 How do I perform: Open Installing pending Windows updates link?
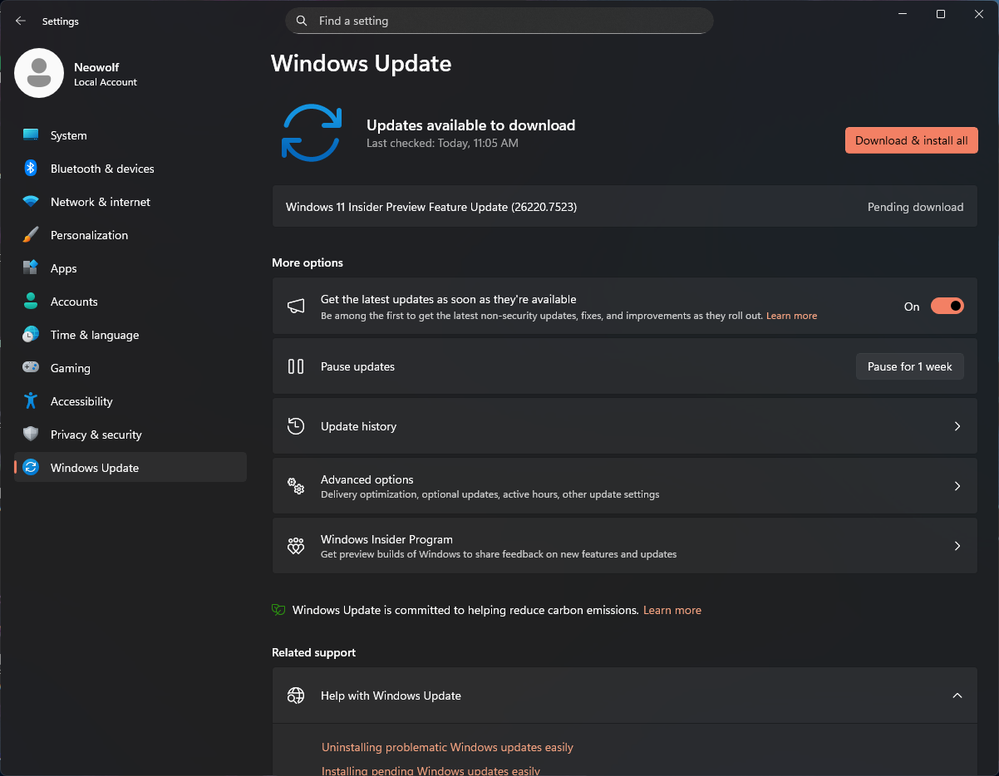[431, 771]
